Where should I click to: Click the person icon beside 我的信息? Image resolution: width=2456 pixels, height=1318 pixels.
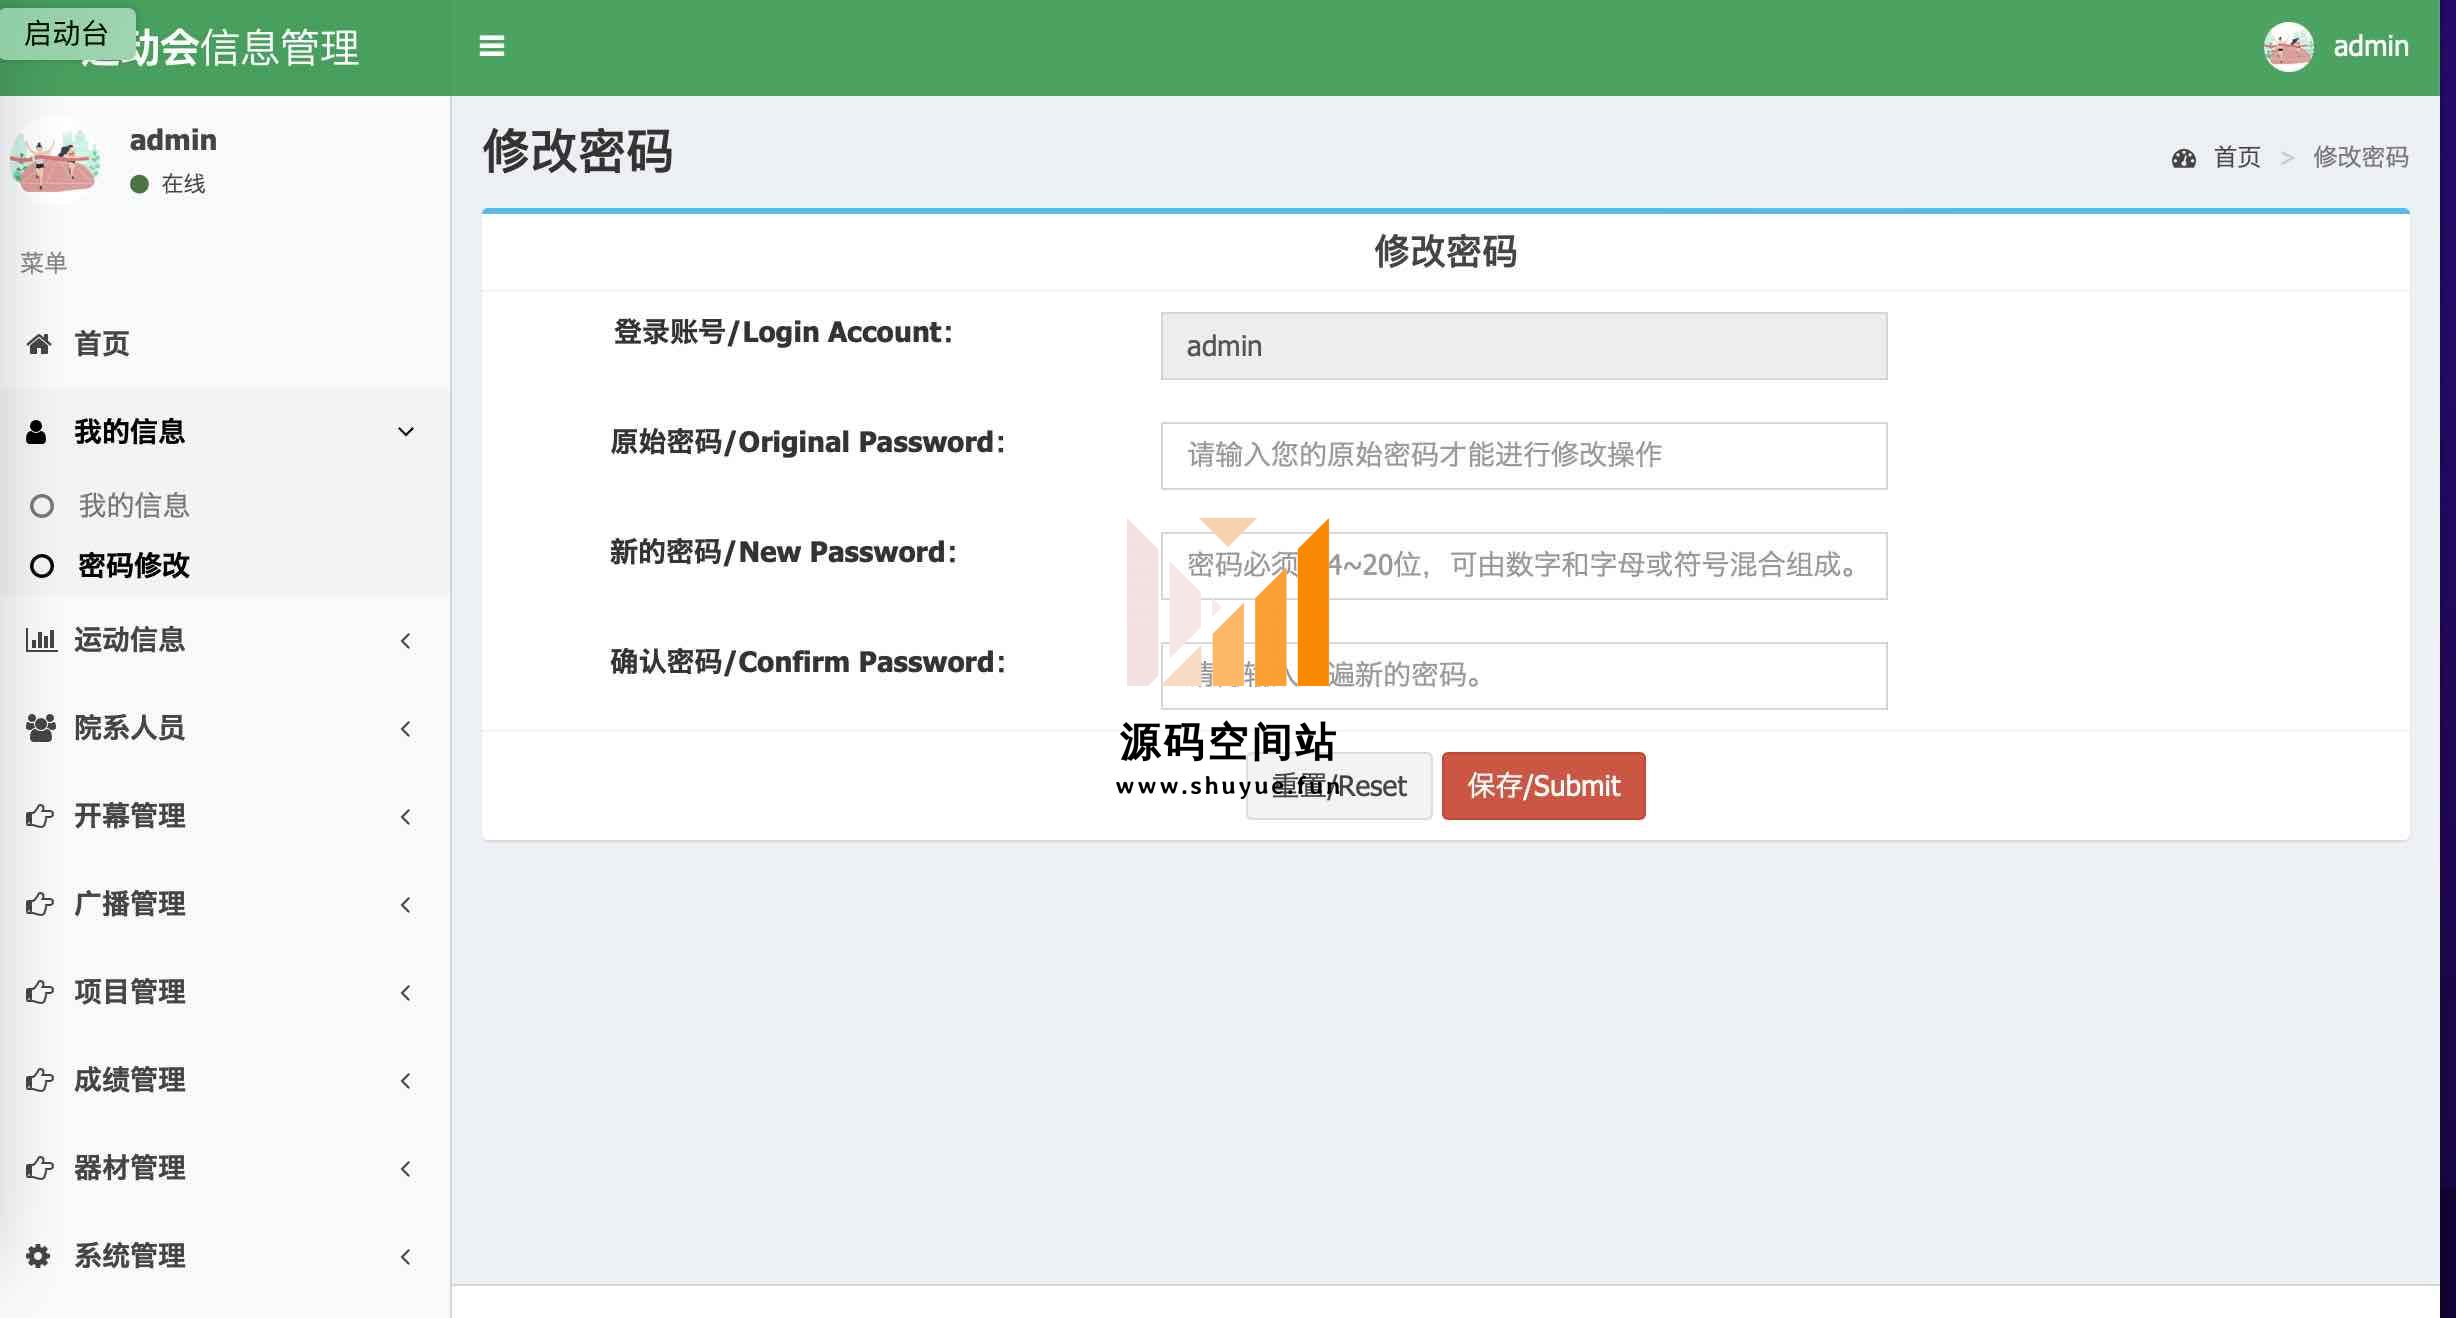[36, 432]
